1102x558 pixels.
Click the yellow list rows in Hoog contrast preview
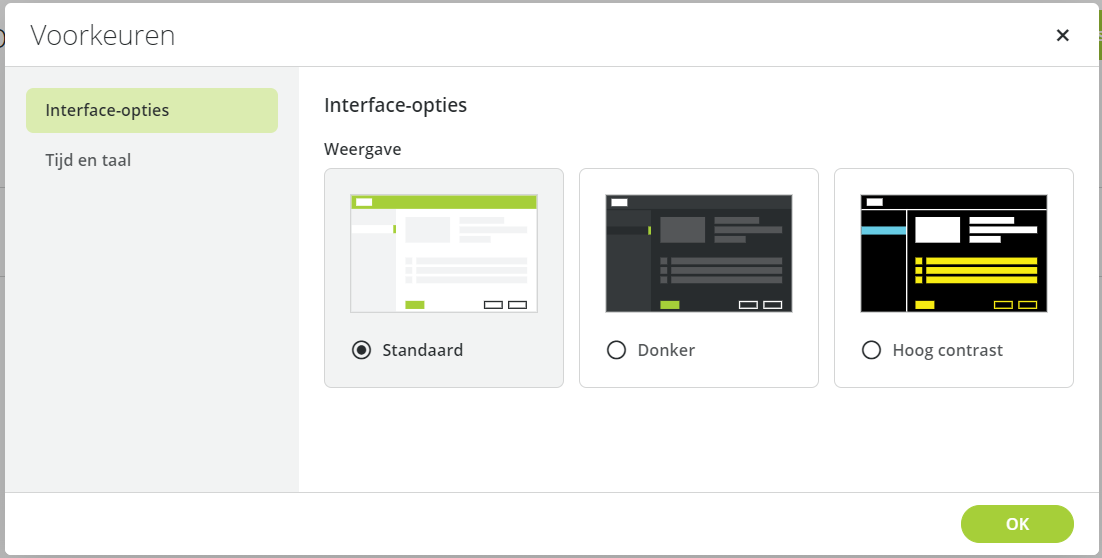click(x=976, y=271)
